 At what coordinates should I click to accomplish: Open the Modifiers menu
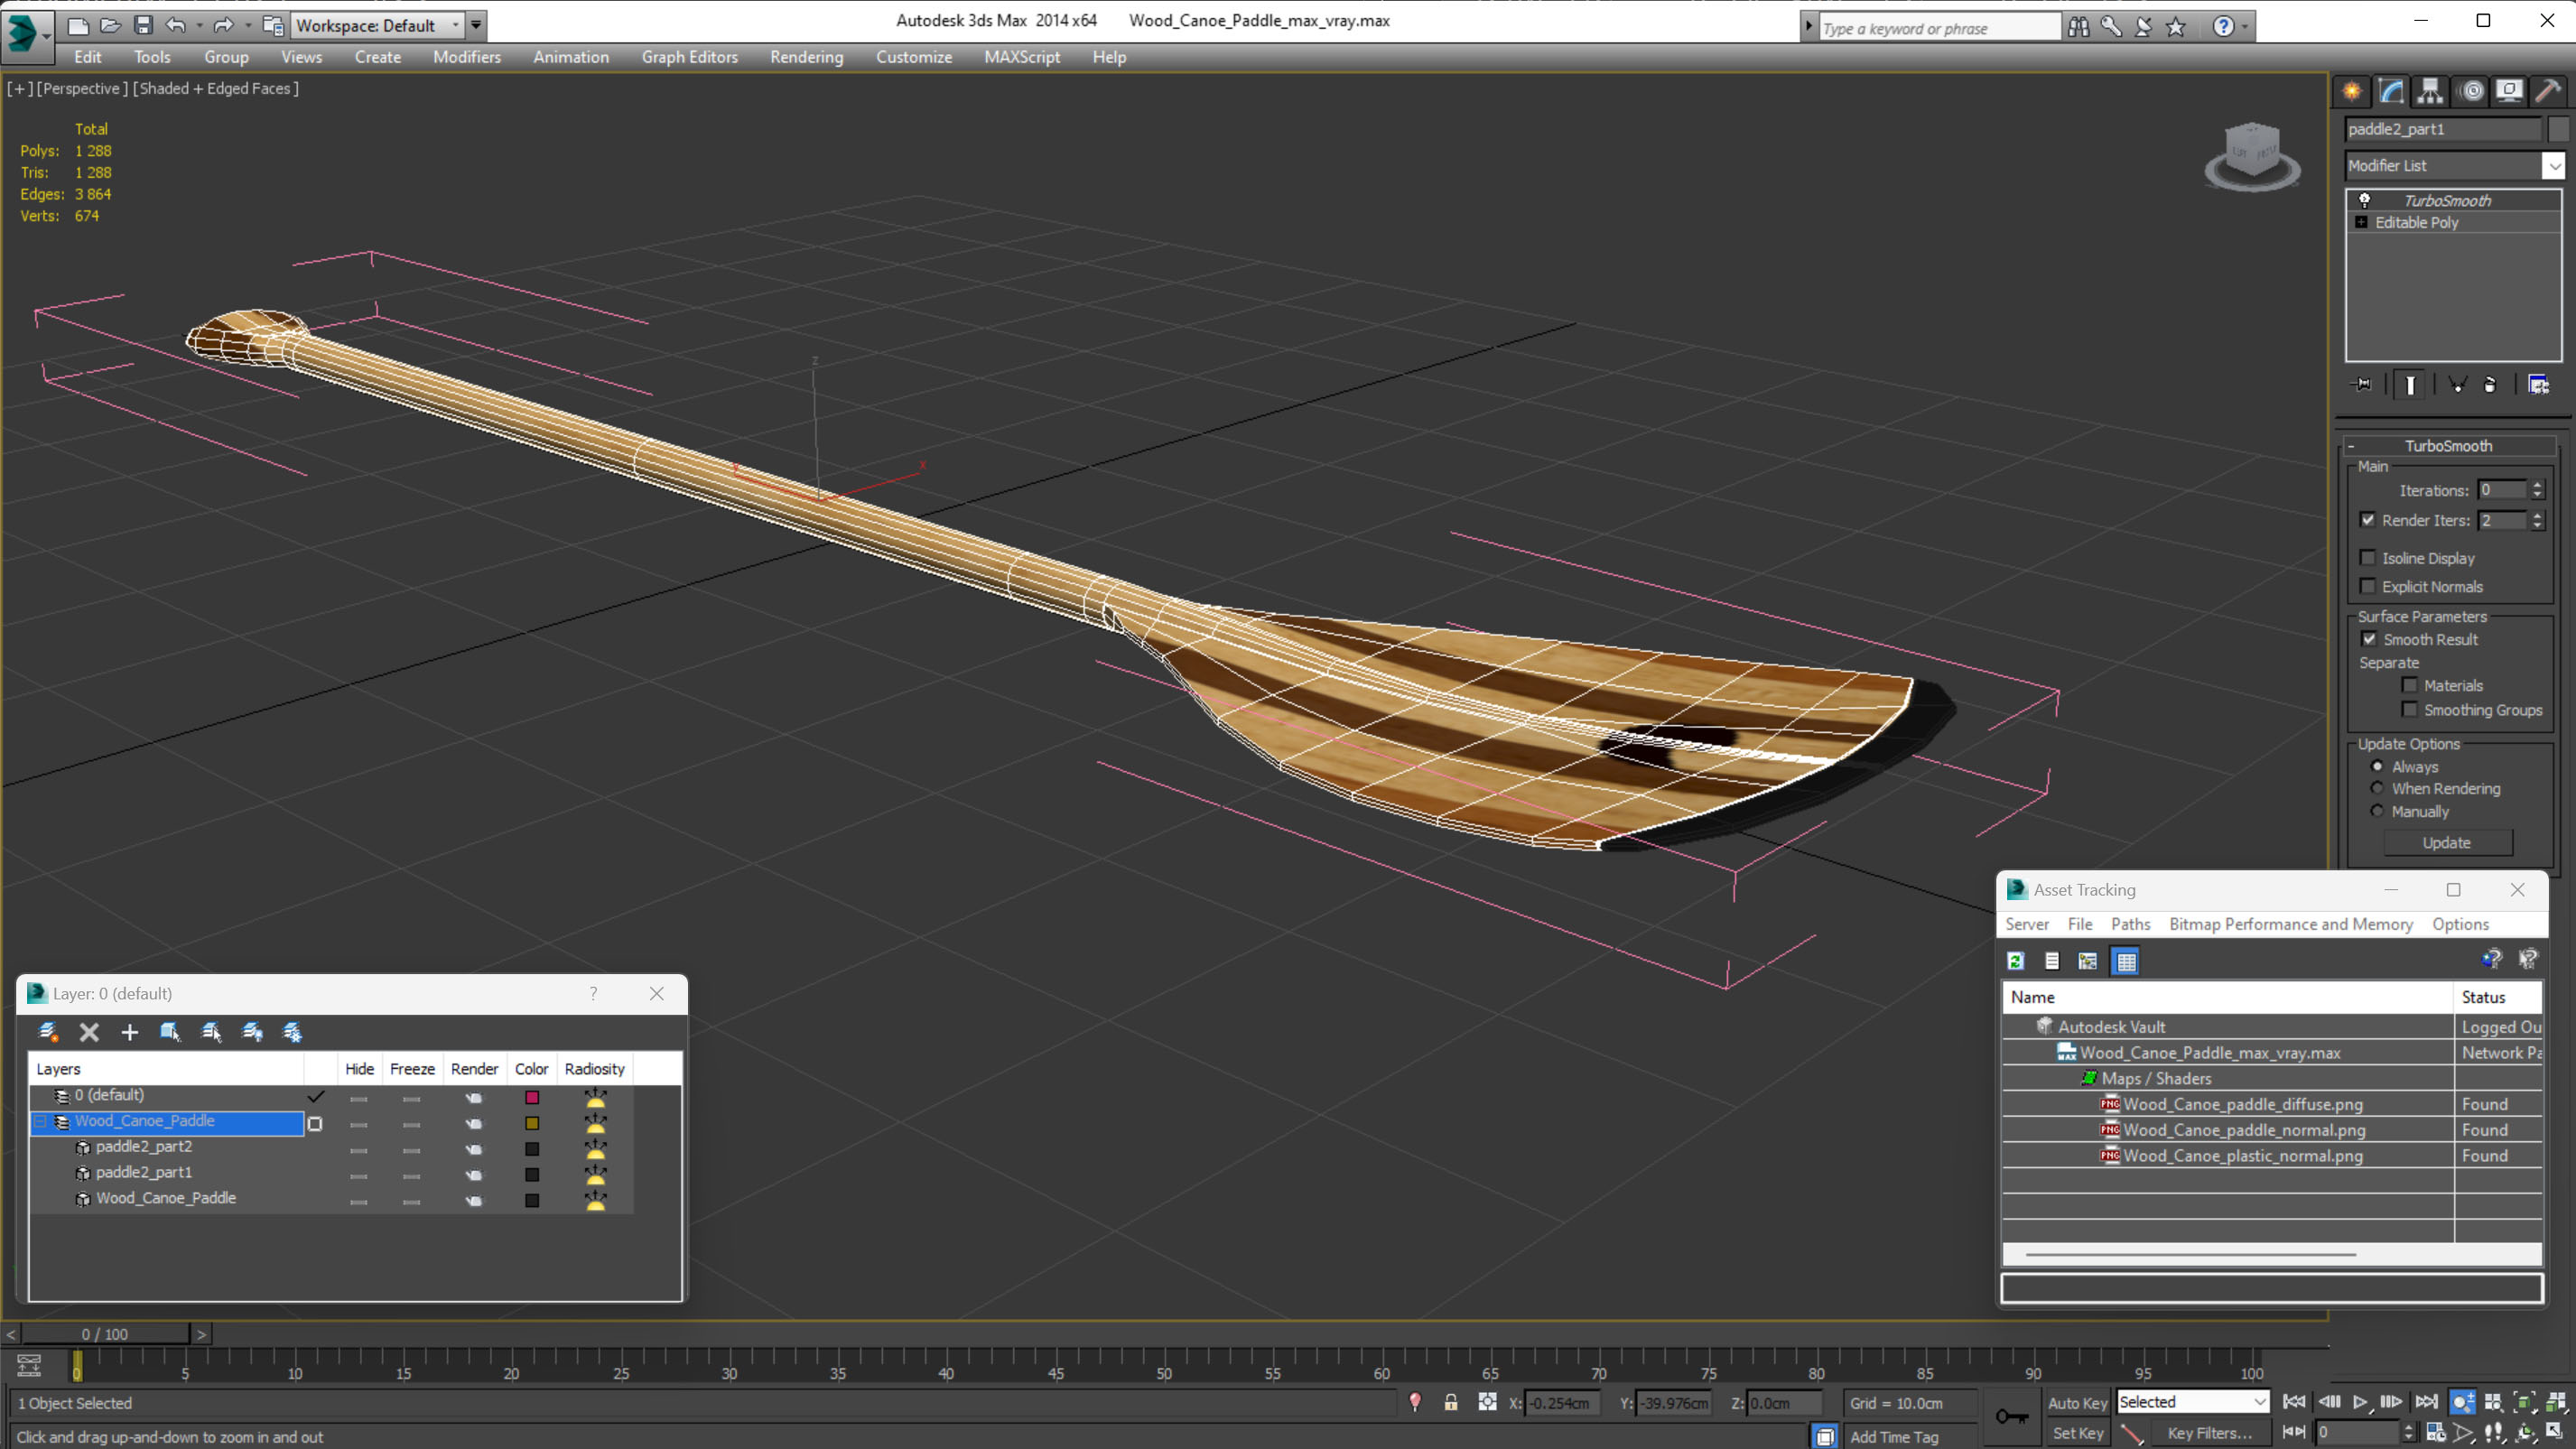pos(467,57)
